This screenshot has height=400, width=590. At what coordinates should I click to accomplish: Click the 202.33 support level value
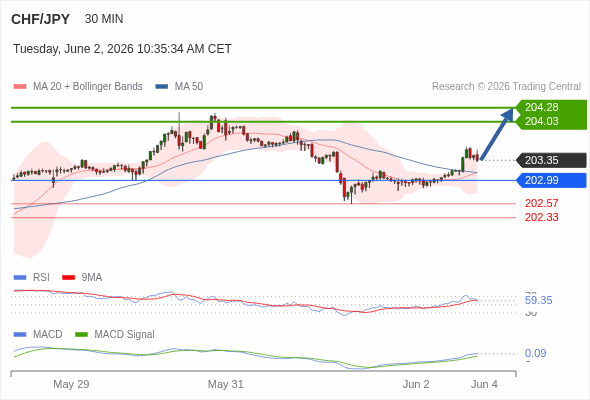click(542, 217)
